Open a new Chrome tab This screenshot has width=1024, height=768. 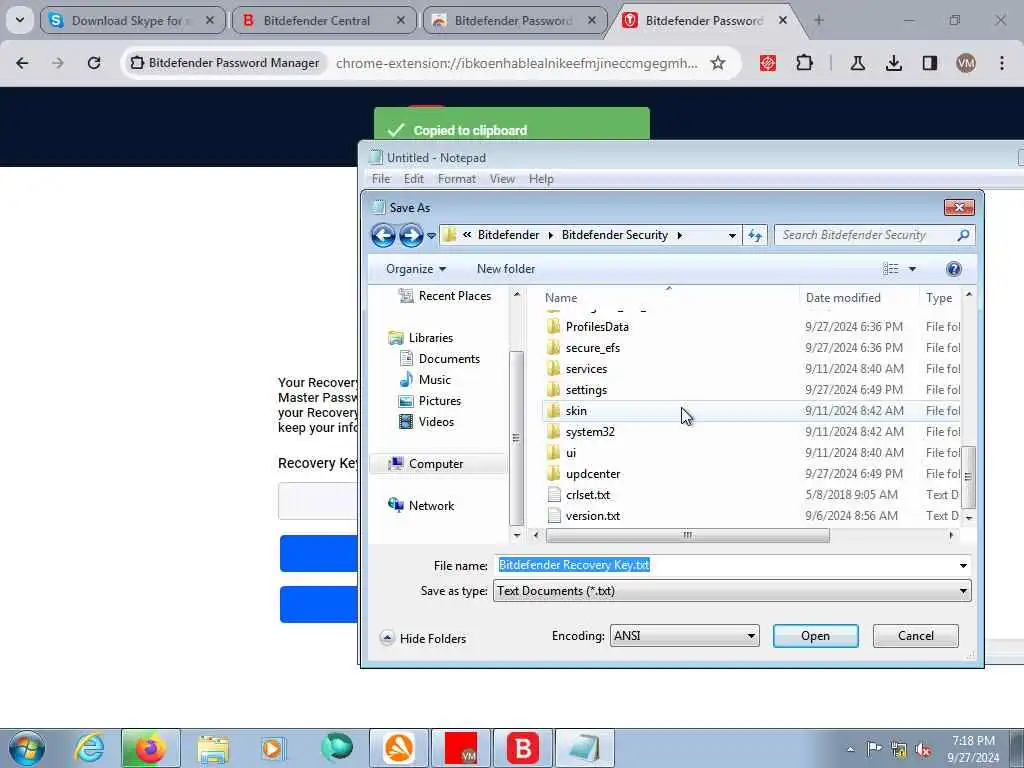click(819, 20)
